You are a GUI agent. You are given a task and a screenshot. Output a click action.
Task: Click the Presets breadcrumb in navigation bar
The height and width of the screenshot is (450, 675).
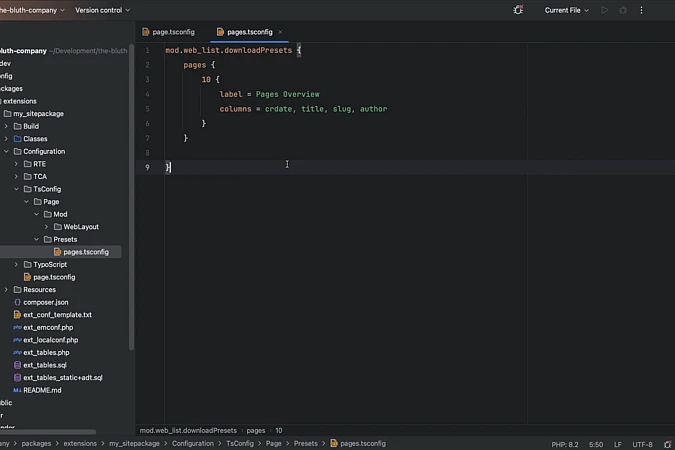(x=305, y=443)
